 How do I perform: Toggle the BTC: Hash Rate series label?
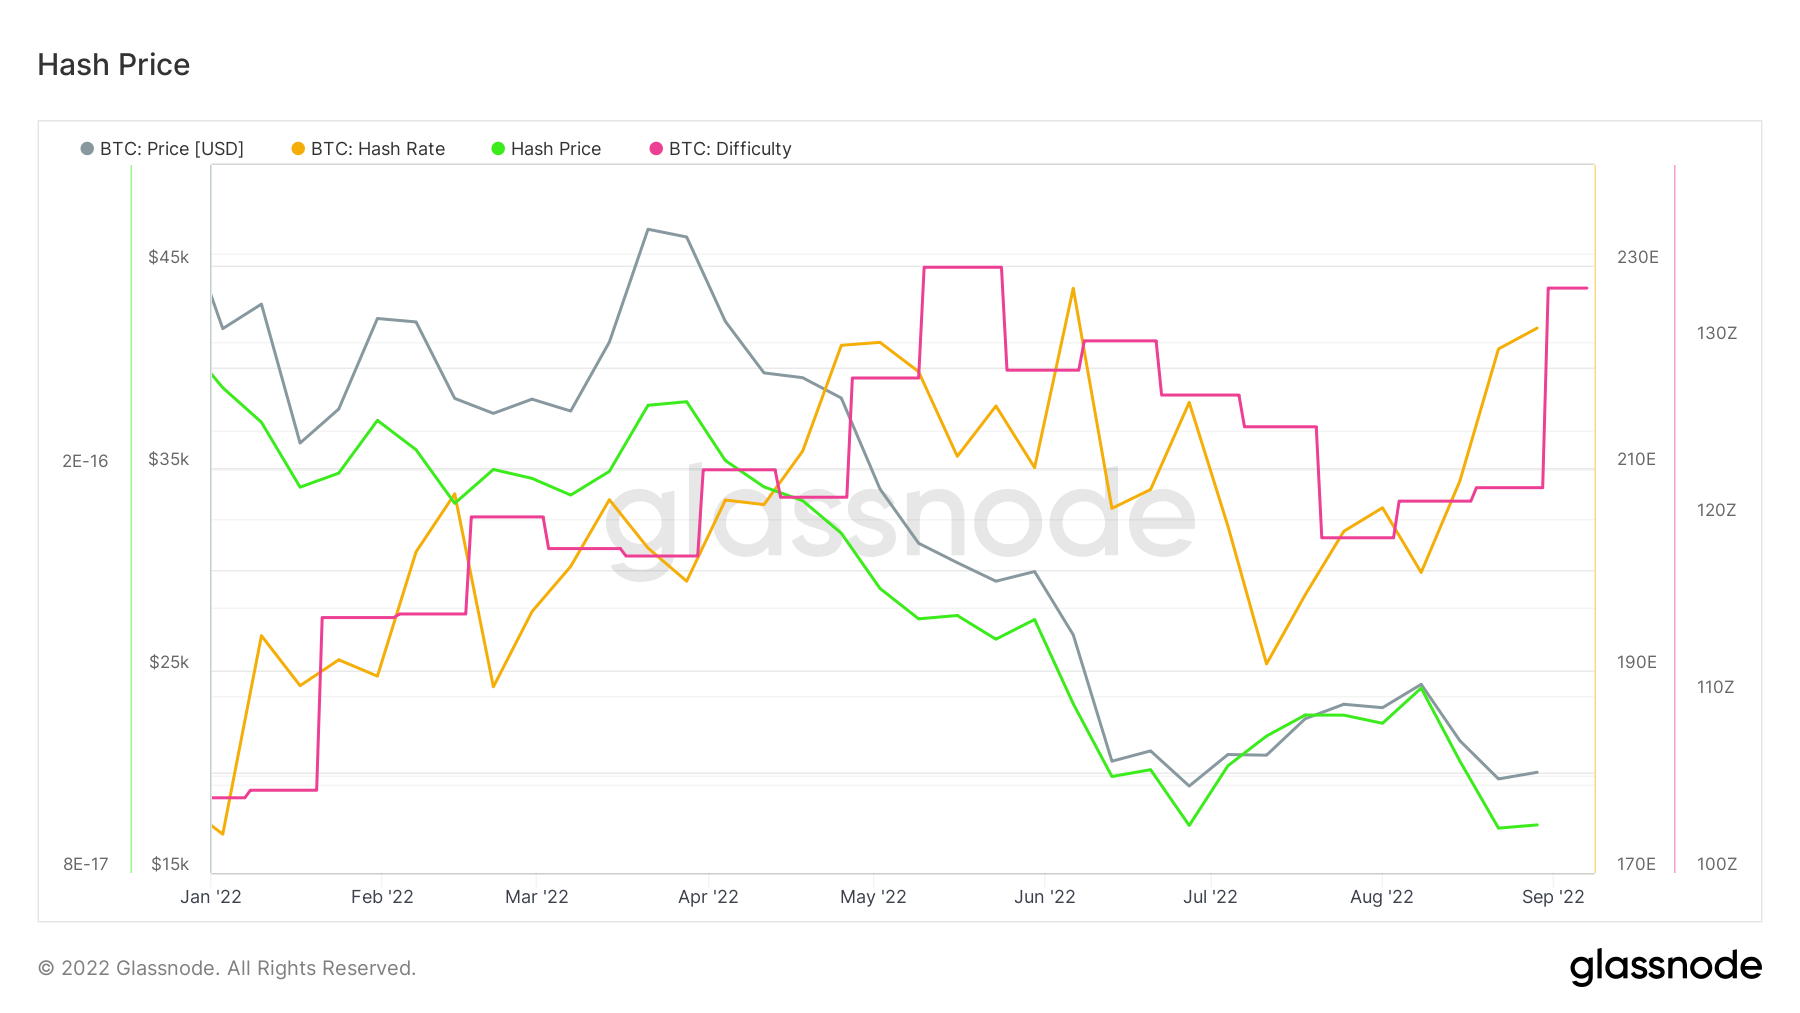click(378, 149)
